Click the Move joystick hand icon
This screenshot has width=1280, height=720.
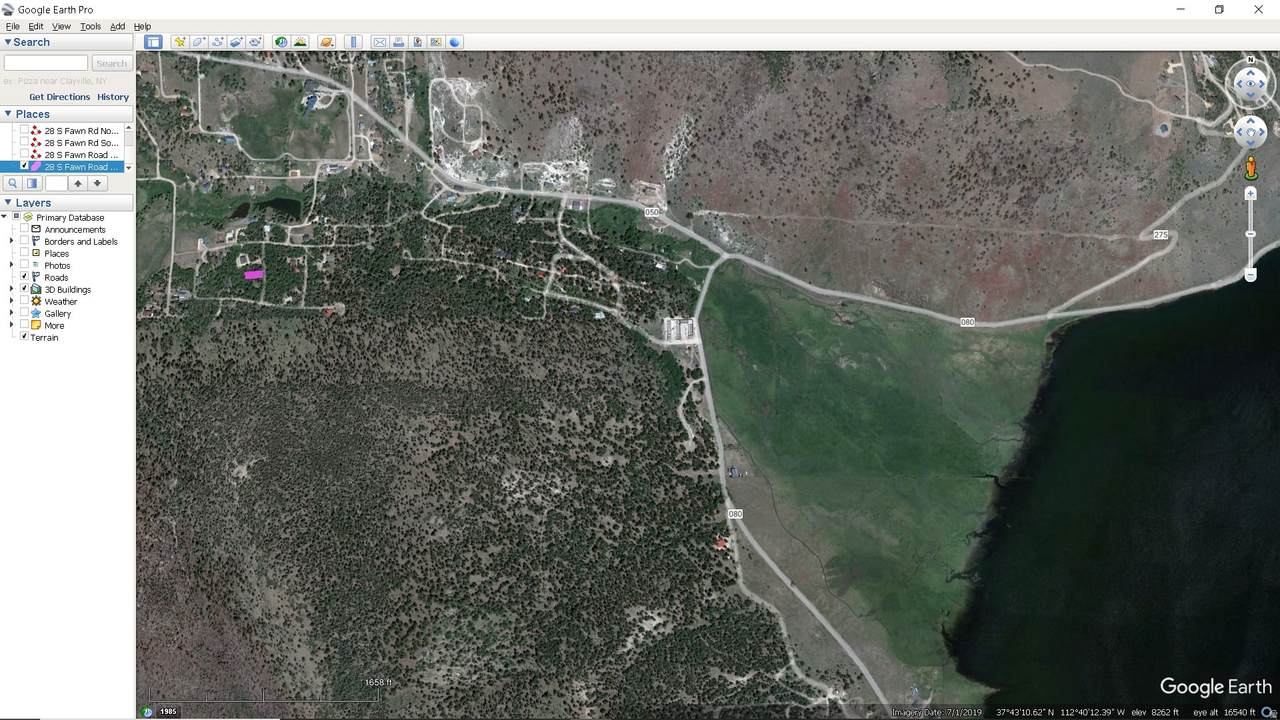point(1251,132)
